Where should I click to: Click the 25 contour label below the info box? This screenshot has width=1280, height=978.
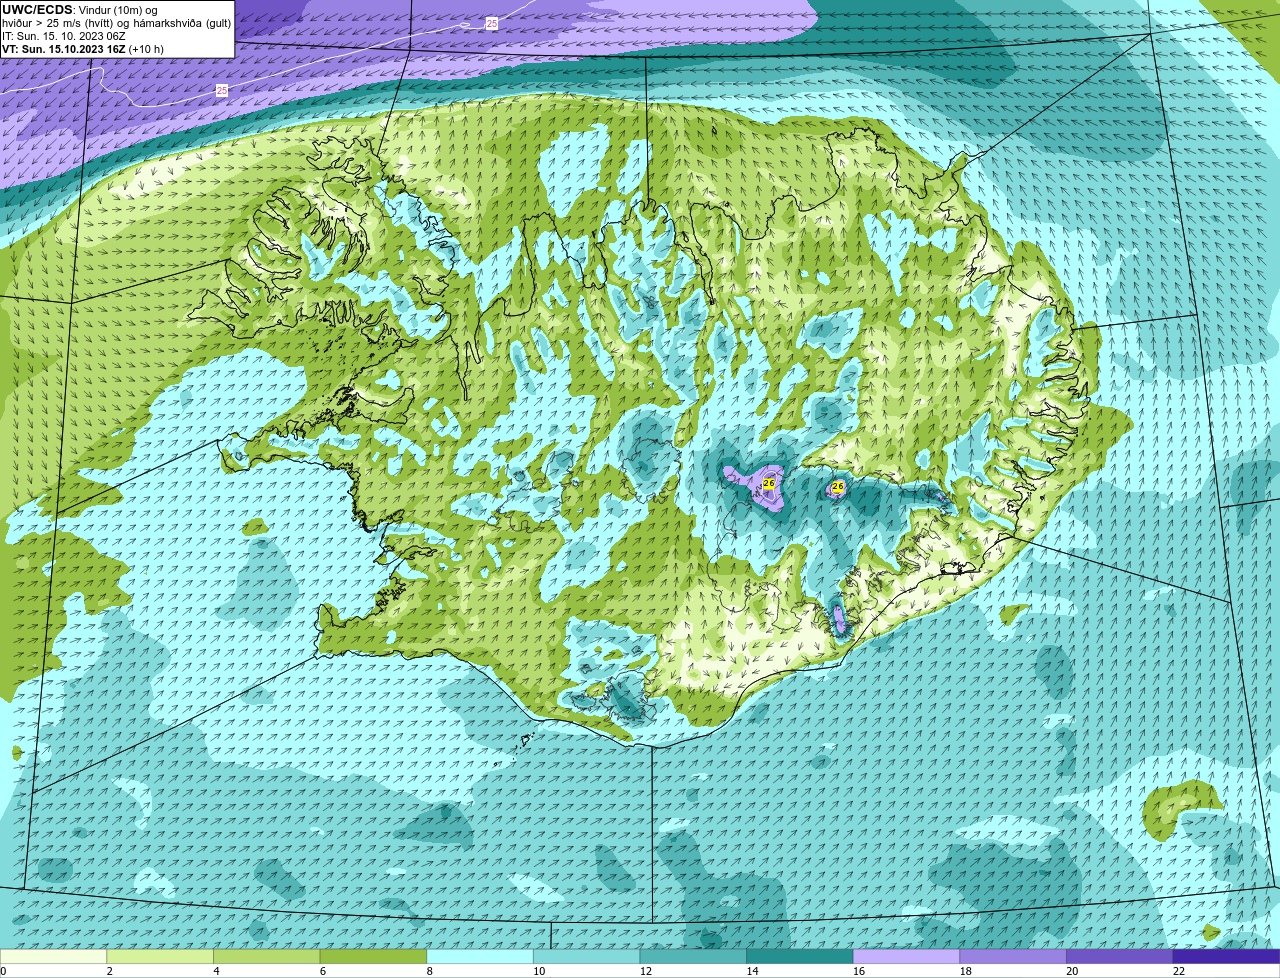pos(221,90)
